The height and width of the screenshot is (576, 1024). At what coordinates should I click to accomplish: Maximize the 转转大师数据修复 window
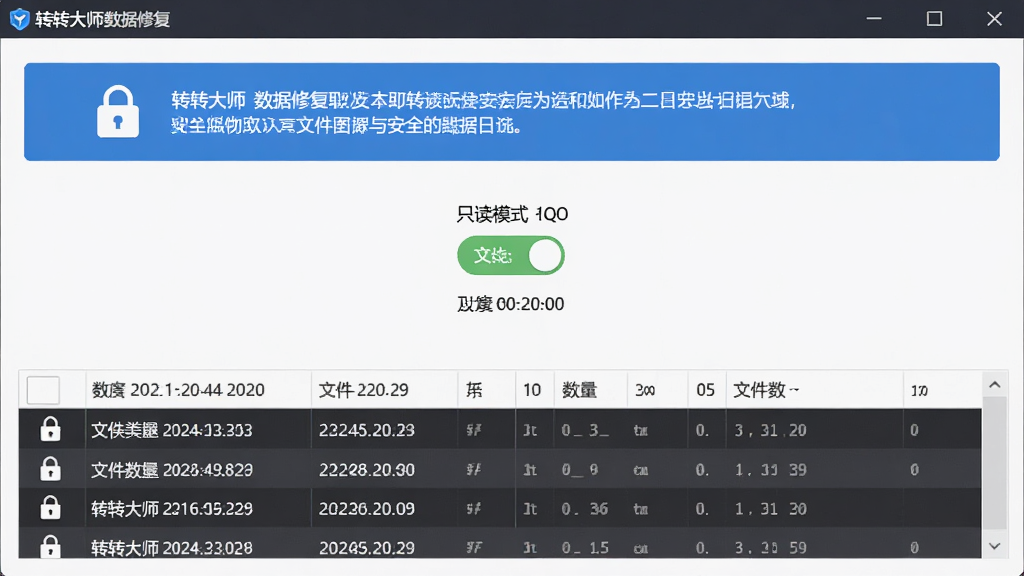tap(935, 19)
